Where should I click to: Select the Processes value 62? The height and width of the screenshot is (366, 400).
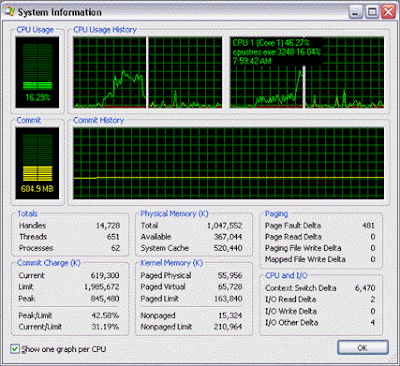116,248
